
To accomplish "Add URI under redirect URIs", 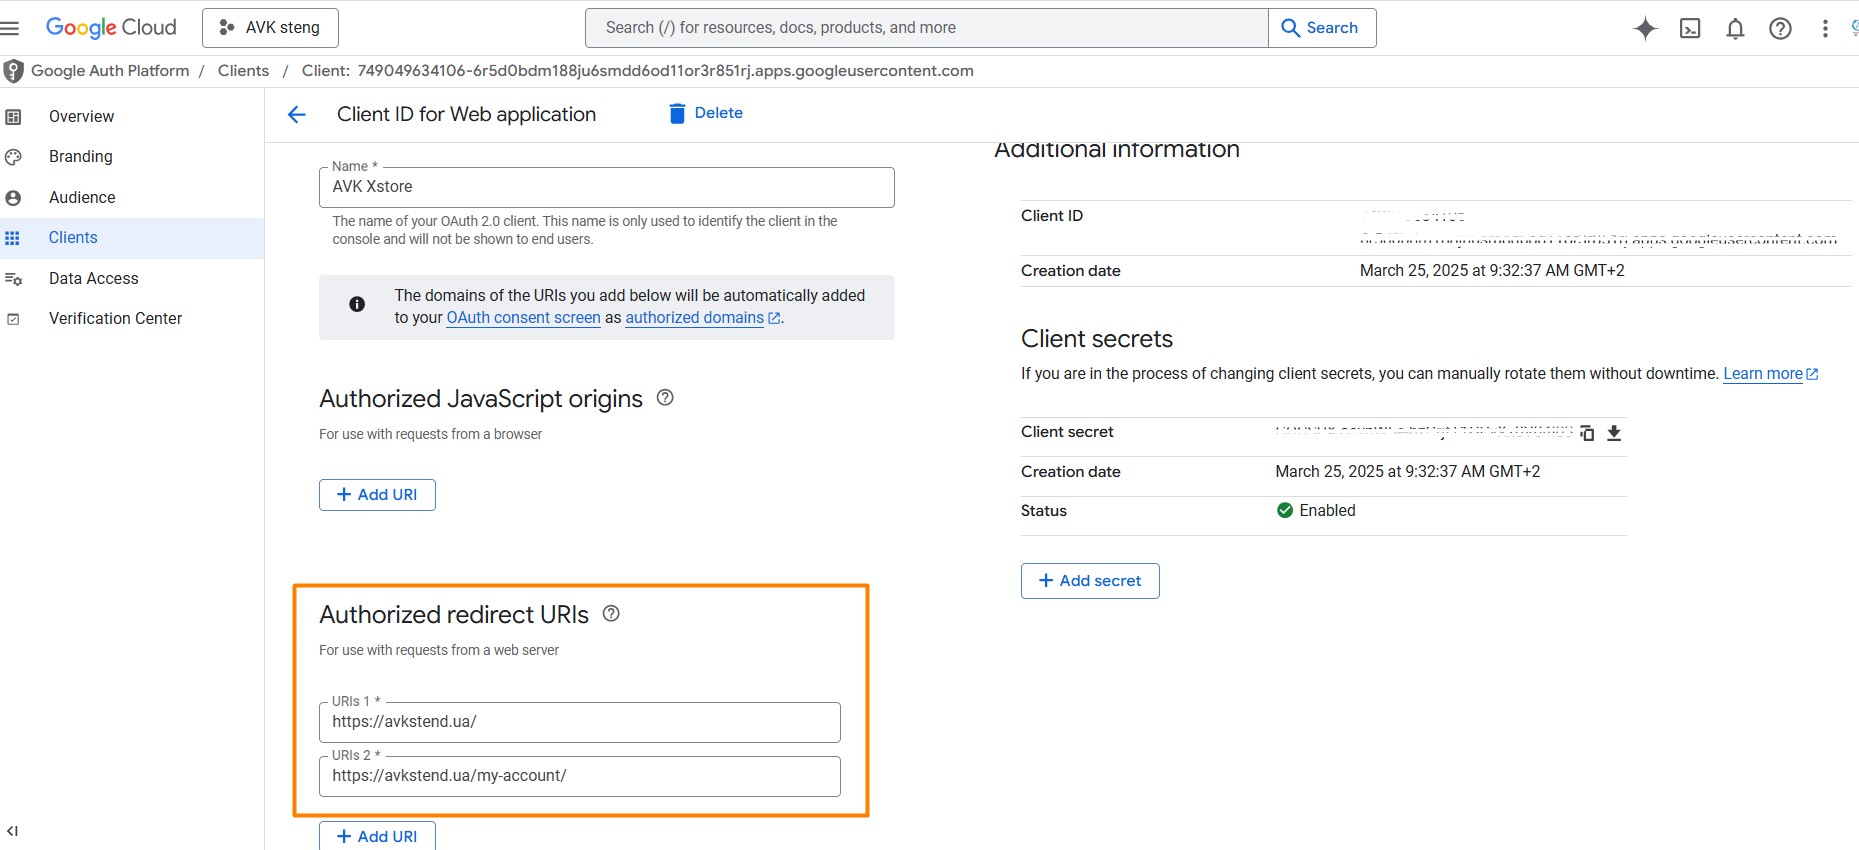I will pyautogui.click(x=377, y=836).
